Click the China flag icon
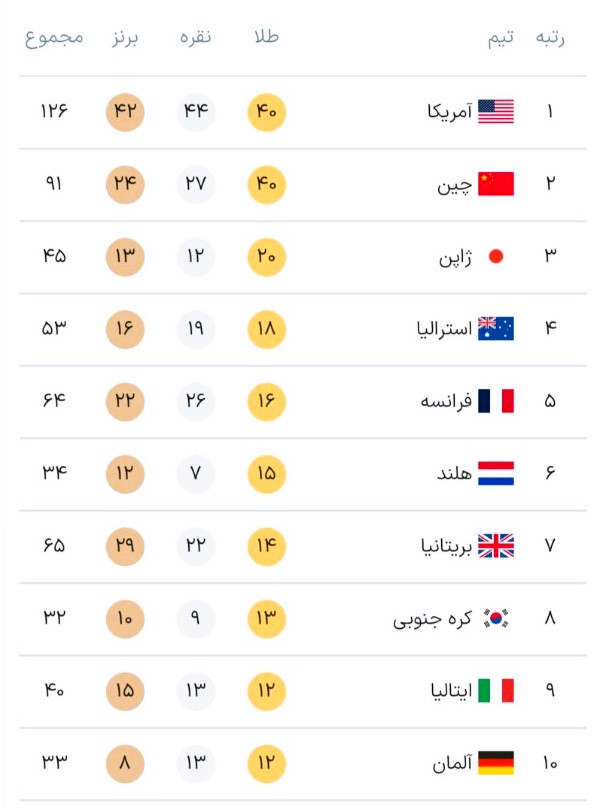Screen dimensions: 600x810 coord(496,184)
